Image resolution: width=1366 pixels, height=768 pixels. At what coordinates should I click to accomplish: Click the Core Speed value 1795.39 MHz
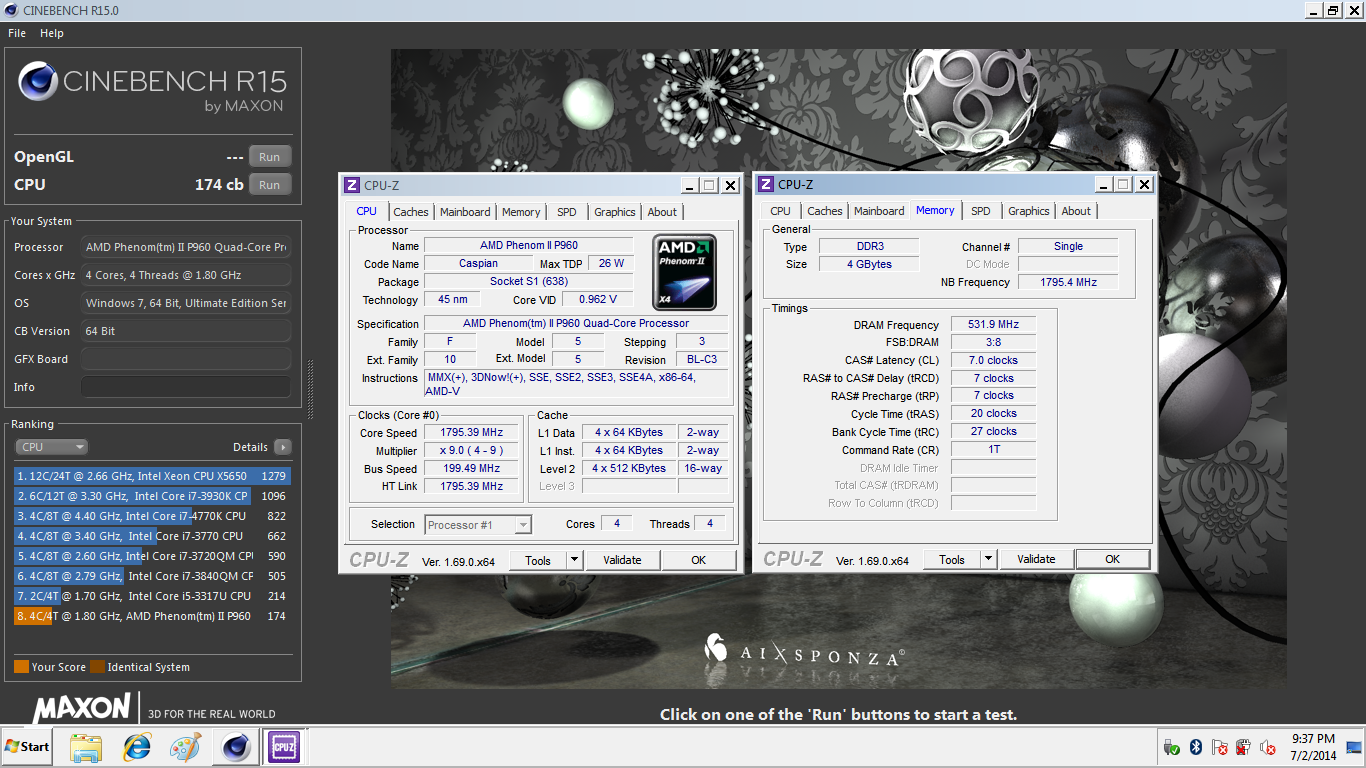471,433
